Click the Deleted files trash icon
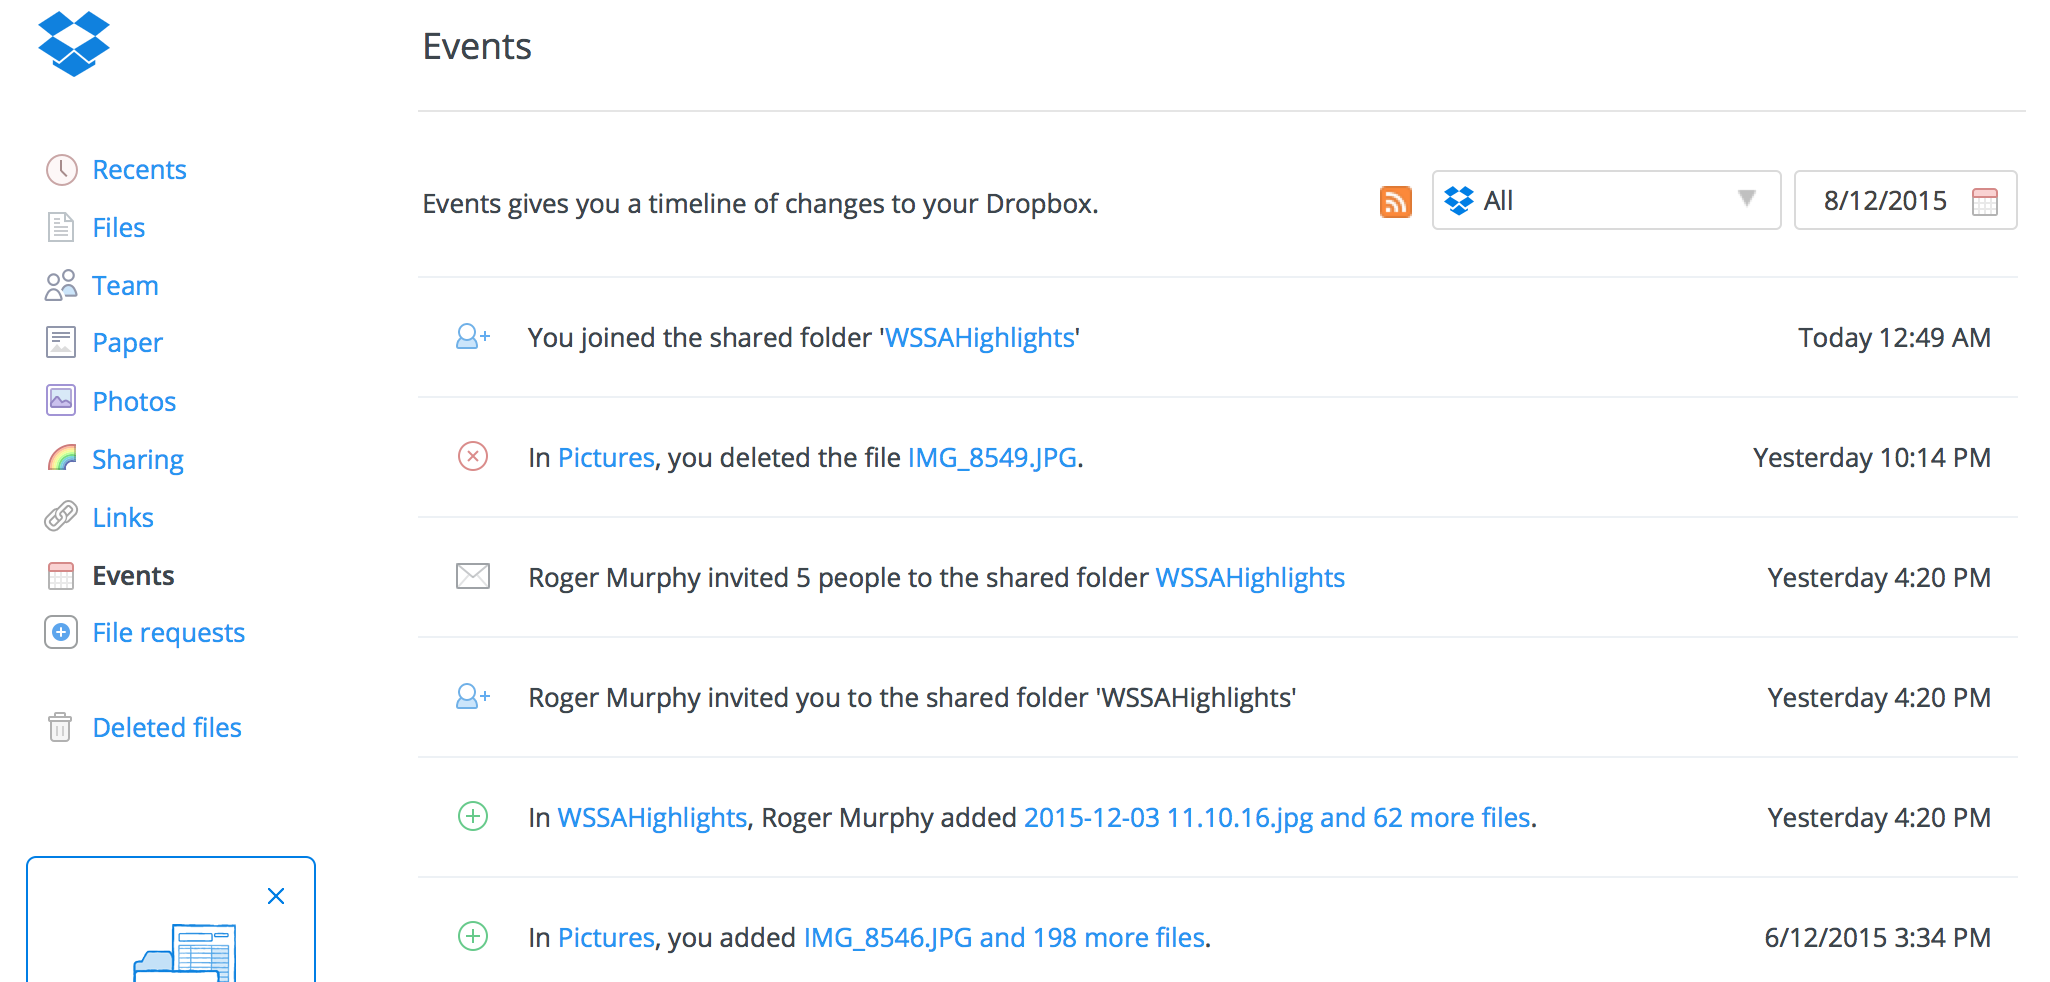2050x982 pixels. [x=60, y=727]
